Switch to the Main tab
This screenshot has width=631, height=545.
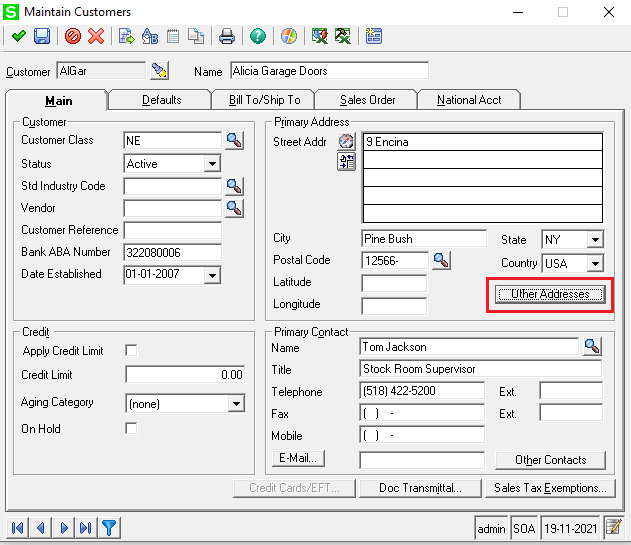tap(59, 100)
